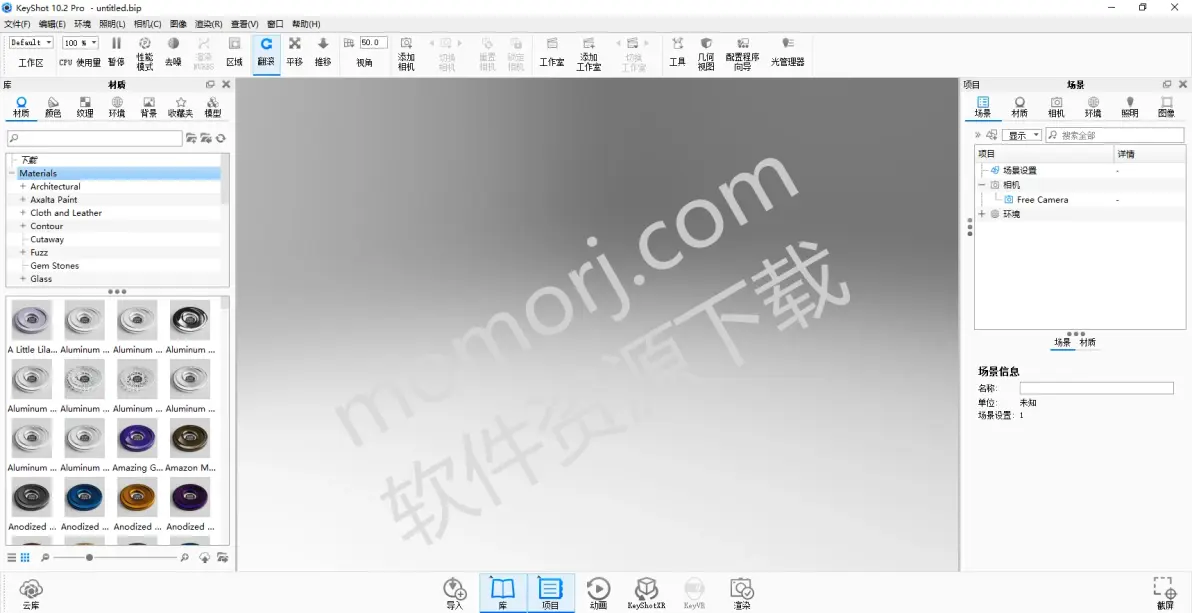Image resolution: width=1192 pixels, height=613 pixels.
Task: Open the 帮助(H) menu
Action: [306, 24]
